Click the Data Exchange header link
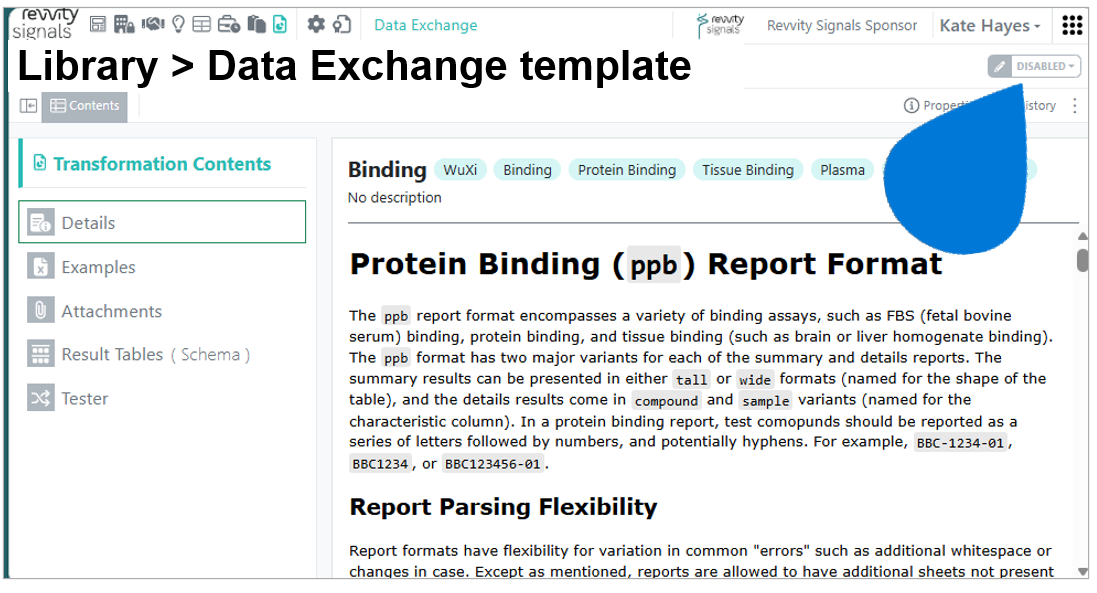The height and width of the screenshot is (593, 1097). [425, 25]
